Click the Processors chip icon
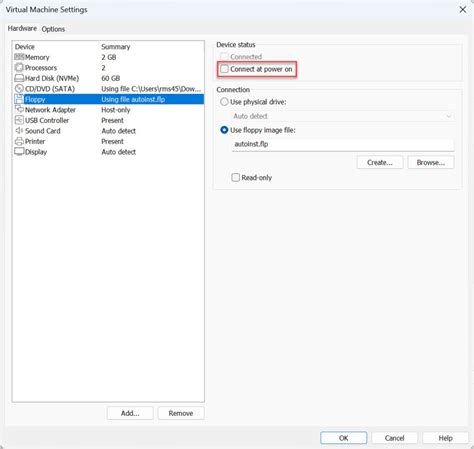The height and width of the screenshot is (449, 474). (x=19, y=68)
